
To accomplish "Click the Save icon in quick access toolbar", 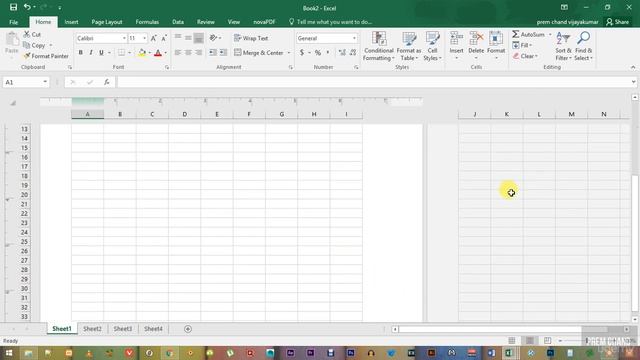I will coord(13,7).
